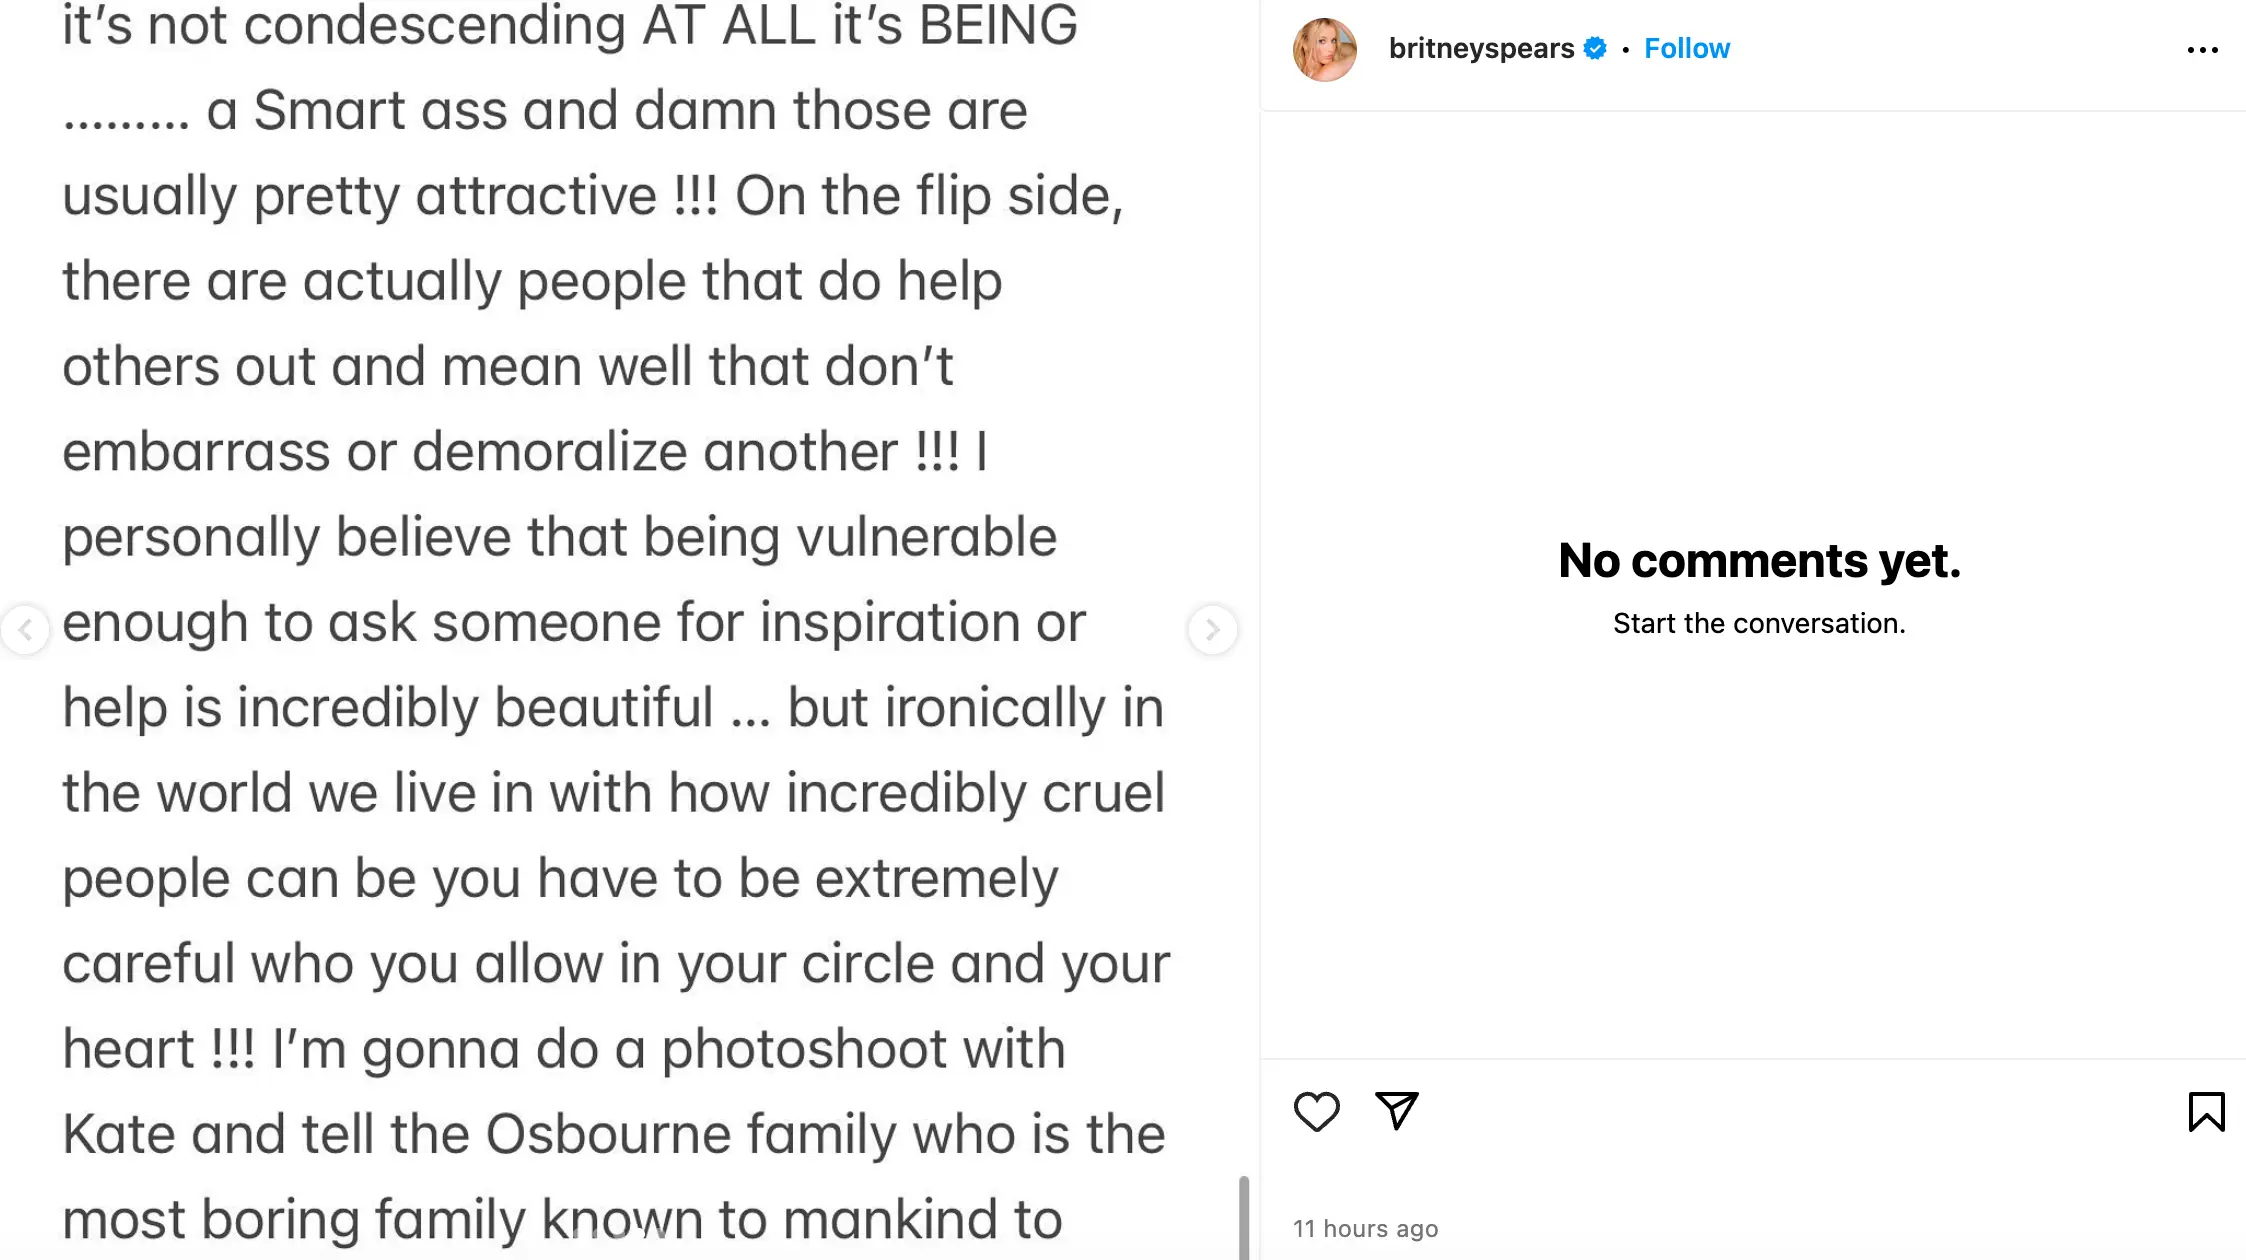Screen dimensions: 2246x1260
Task: Open the three-dot options menu
Action: click(2204, 48)
